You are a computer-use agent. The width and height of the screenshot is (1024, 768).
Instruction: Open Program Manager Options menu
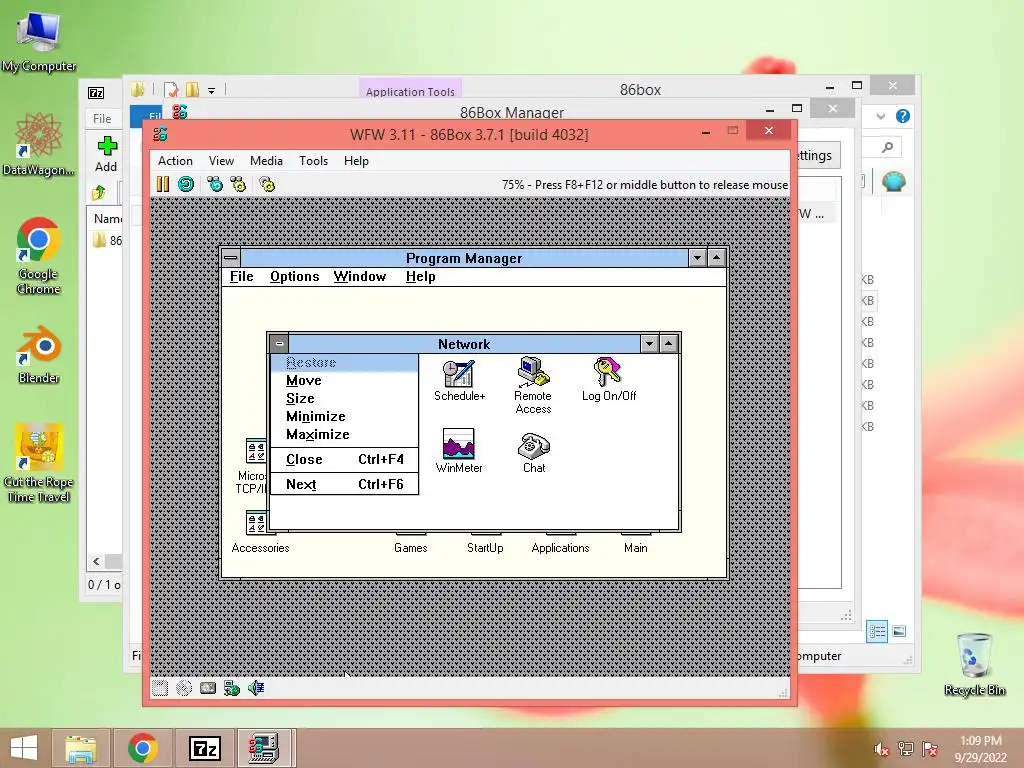click(295, 276)
